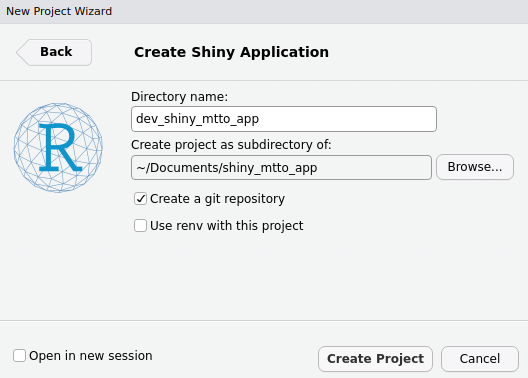Focus the Directory name text field
The image size is (528, 378).
pyautogui.click(x=284, y=119)
